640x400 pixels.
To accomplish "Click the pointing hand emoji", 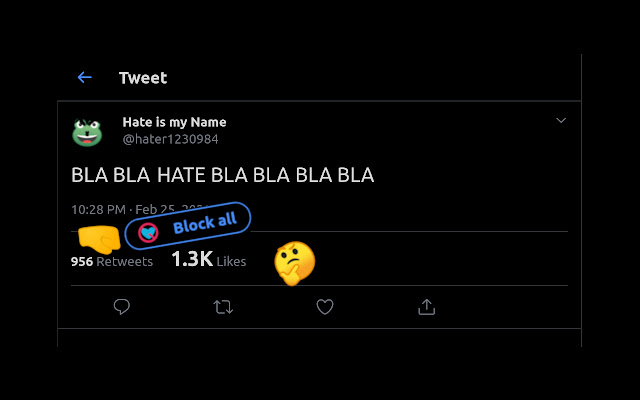I will (x=99, y=239).
